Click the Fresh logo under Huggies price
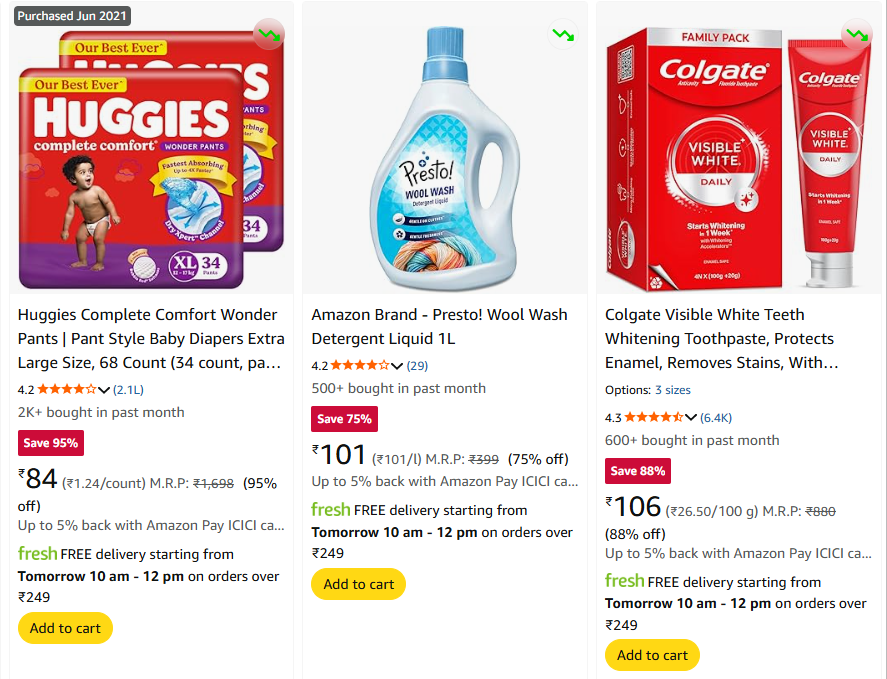887x679 pixels. 37,554
